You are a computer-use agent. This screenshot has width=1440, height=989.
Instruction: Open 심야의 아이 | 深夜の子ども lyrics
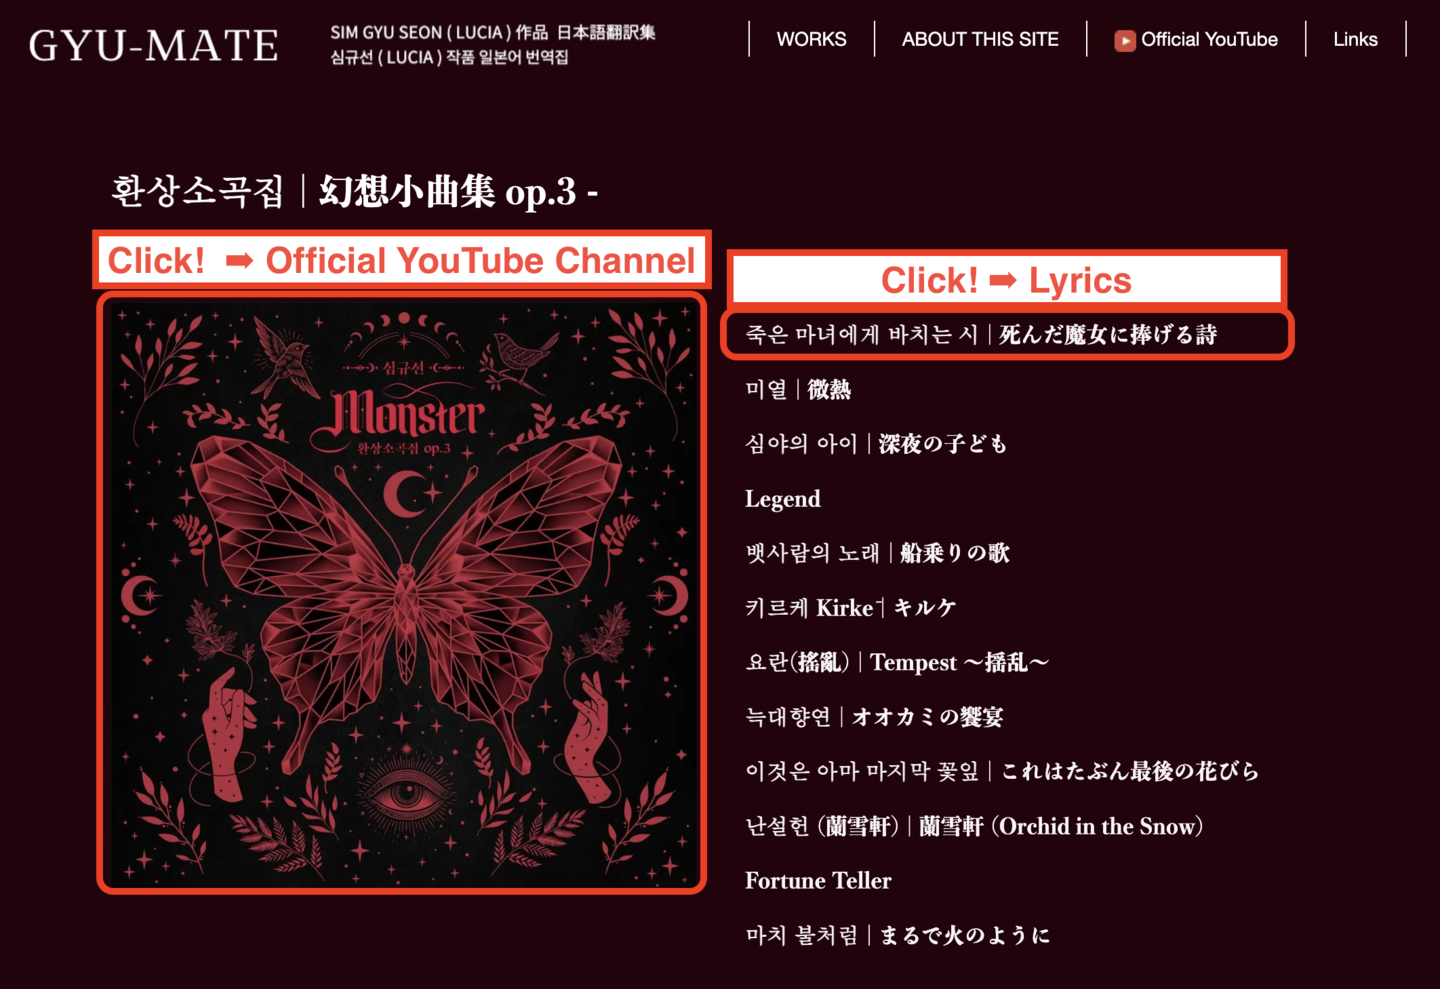876,444
